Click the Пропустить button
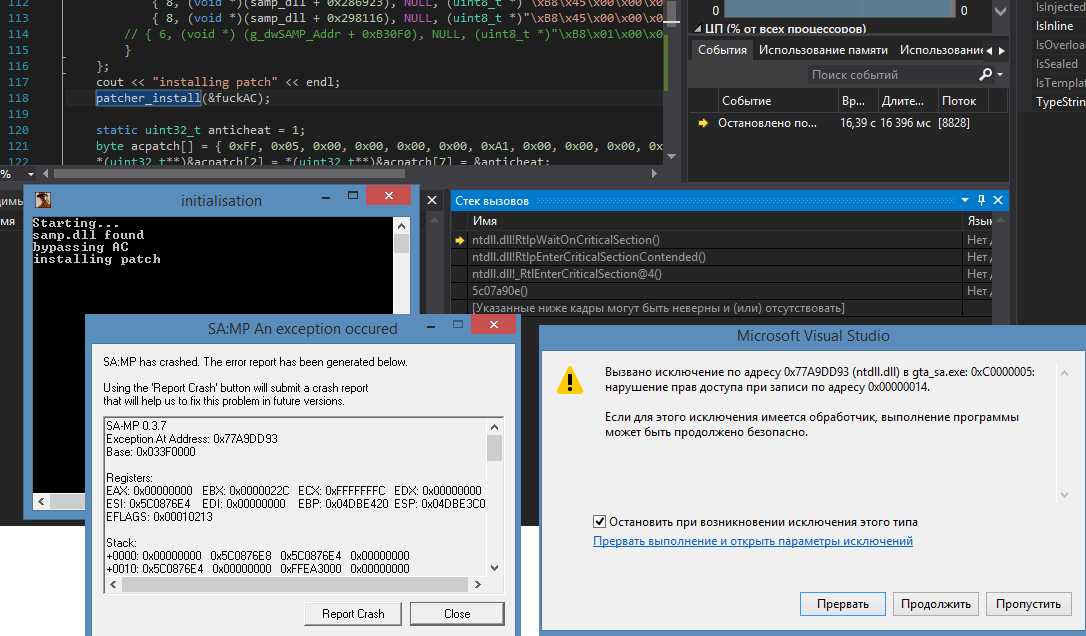The width and height of the screenshot is (1086, 636). click(x=1029, y=604)
